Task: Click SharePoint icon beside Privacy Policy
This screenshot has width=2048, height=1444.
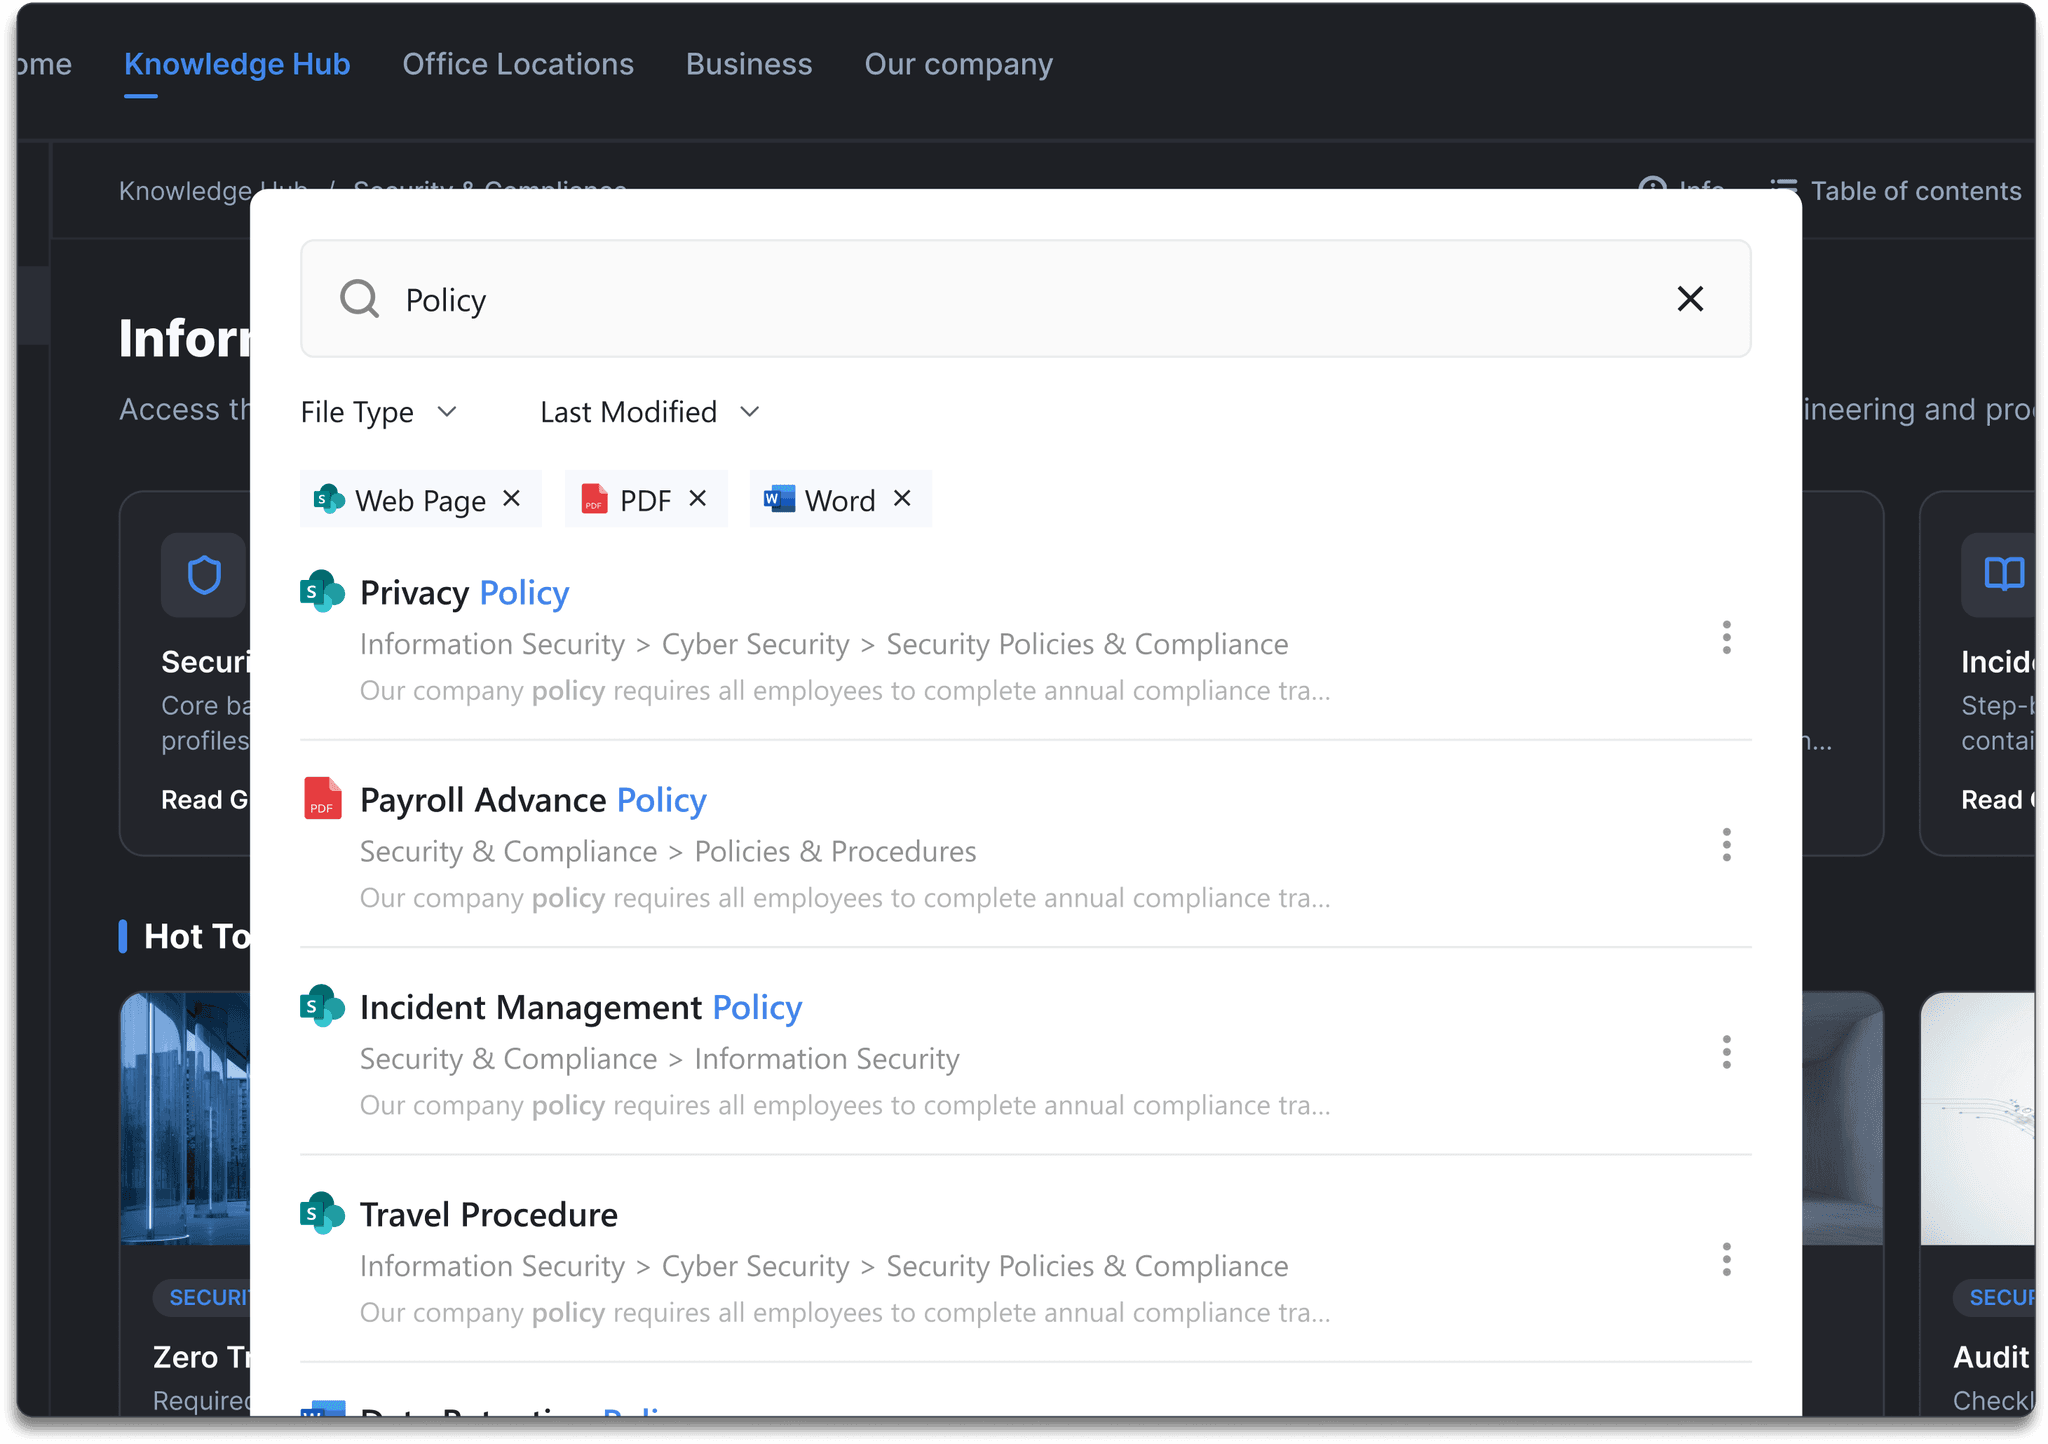Action: (x=322, y=591)
